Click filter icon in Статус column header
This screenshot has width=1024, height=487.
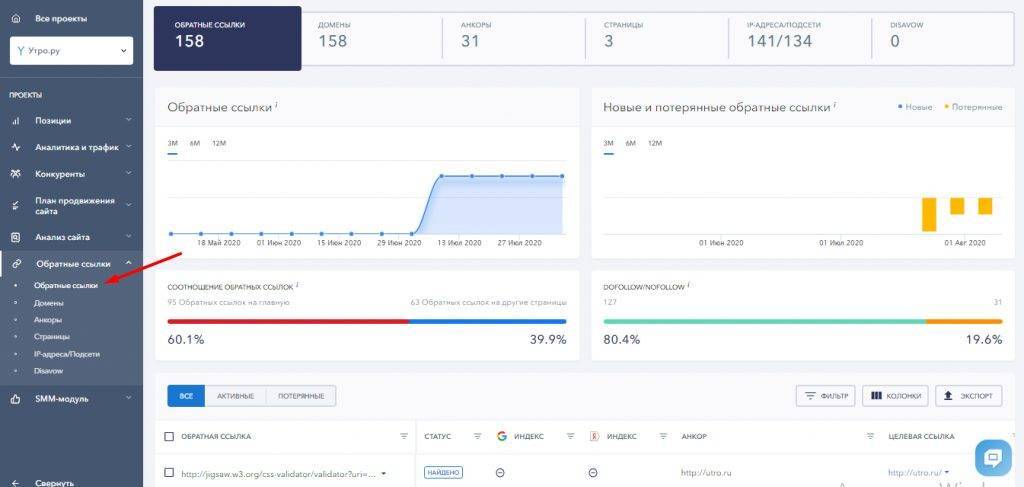click(x=477, y=437)
